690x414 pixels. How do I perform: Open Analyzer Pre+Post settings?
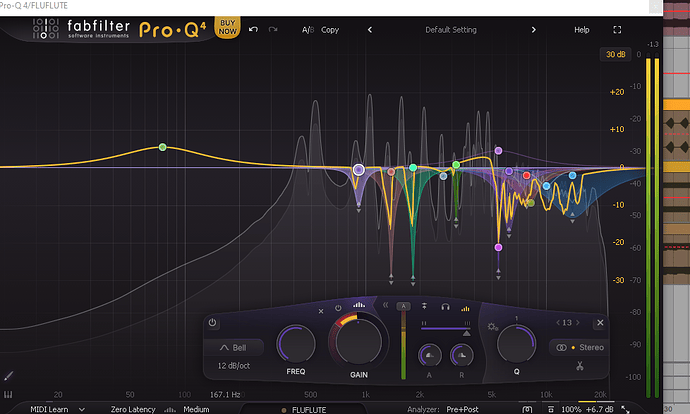pos(462,409)
